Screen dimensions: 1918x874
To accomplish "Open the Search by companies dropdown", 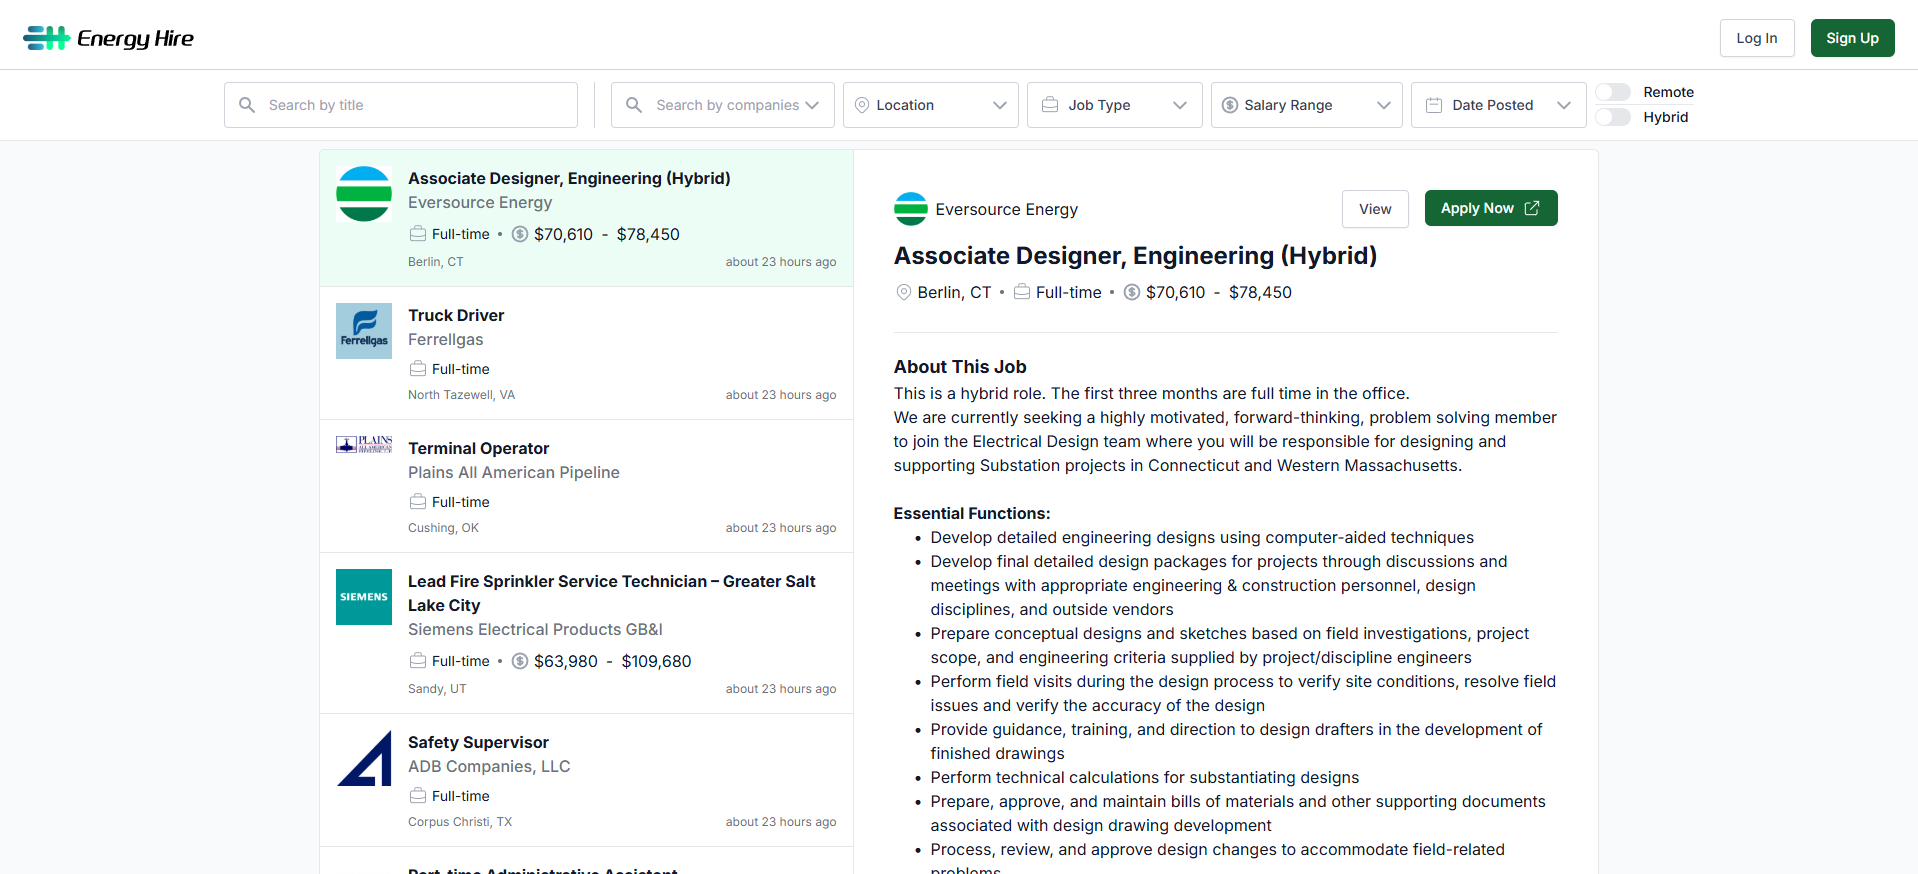I will point(723,105).
